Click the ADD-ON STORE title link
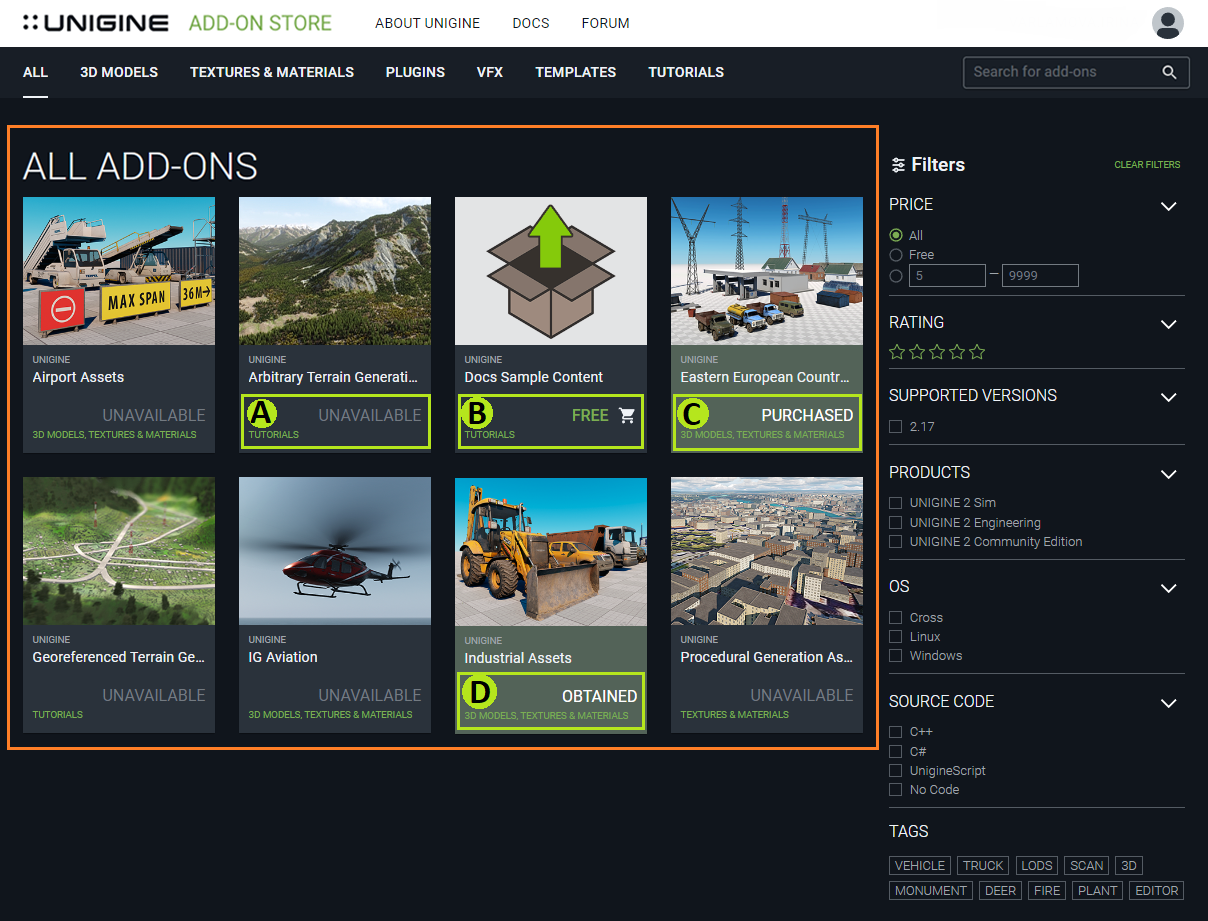The image size is (1208, 921). tap(260, 23)
